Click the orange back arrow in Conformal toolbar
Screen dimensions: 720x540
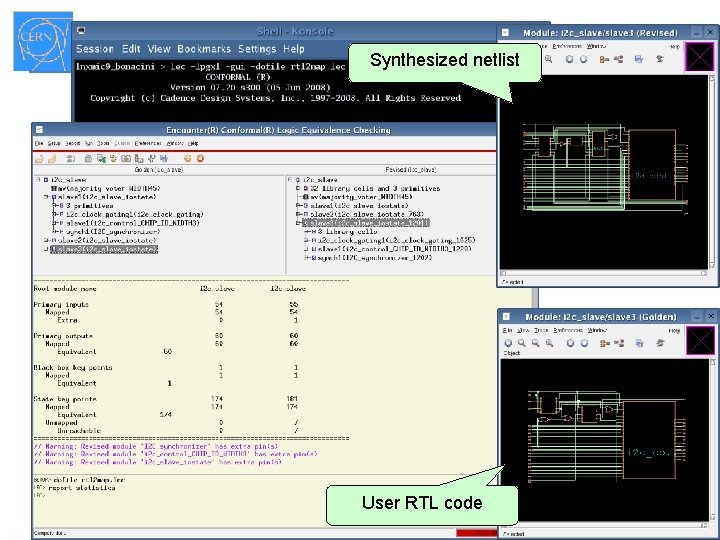click(x=187, y=159)
